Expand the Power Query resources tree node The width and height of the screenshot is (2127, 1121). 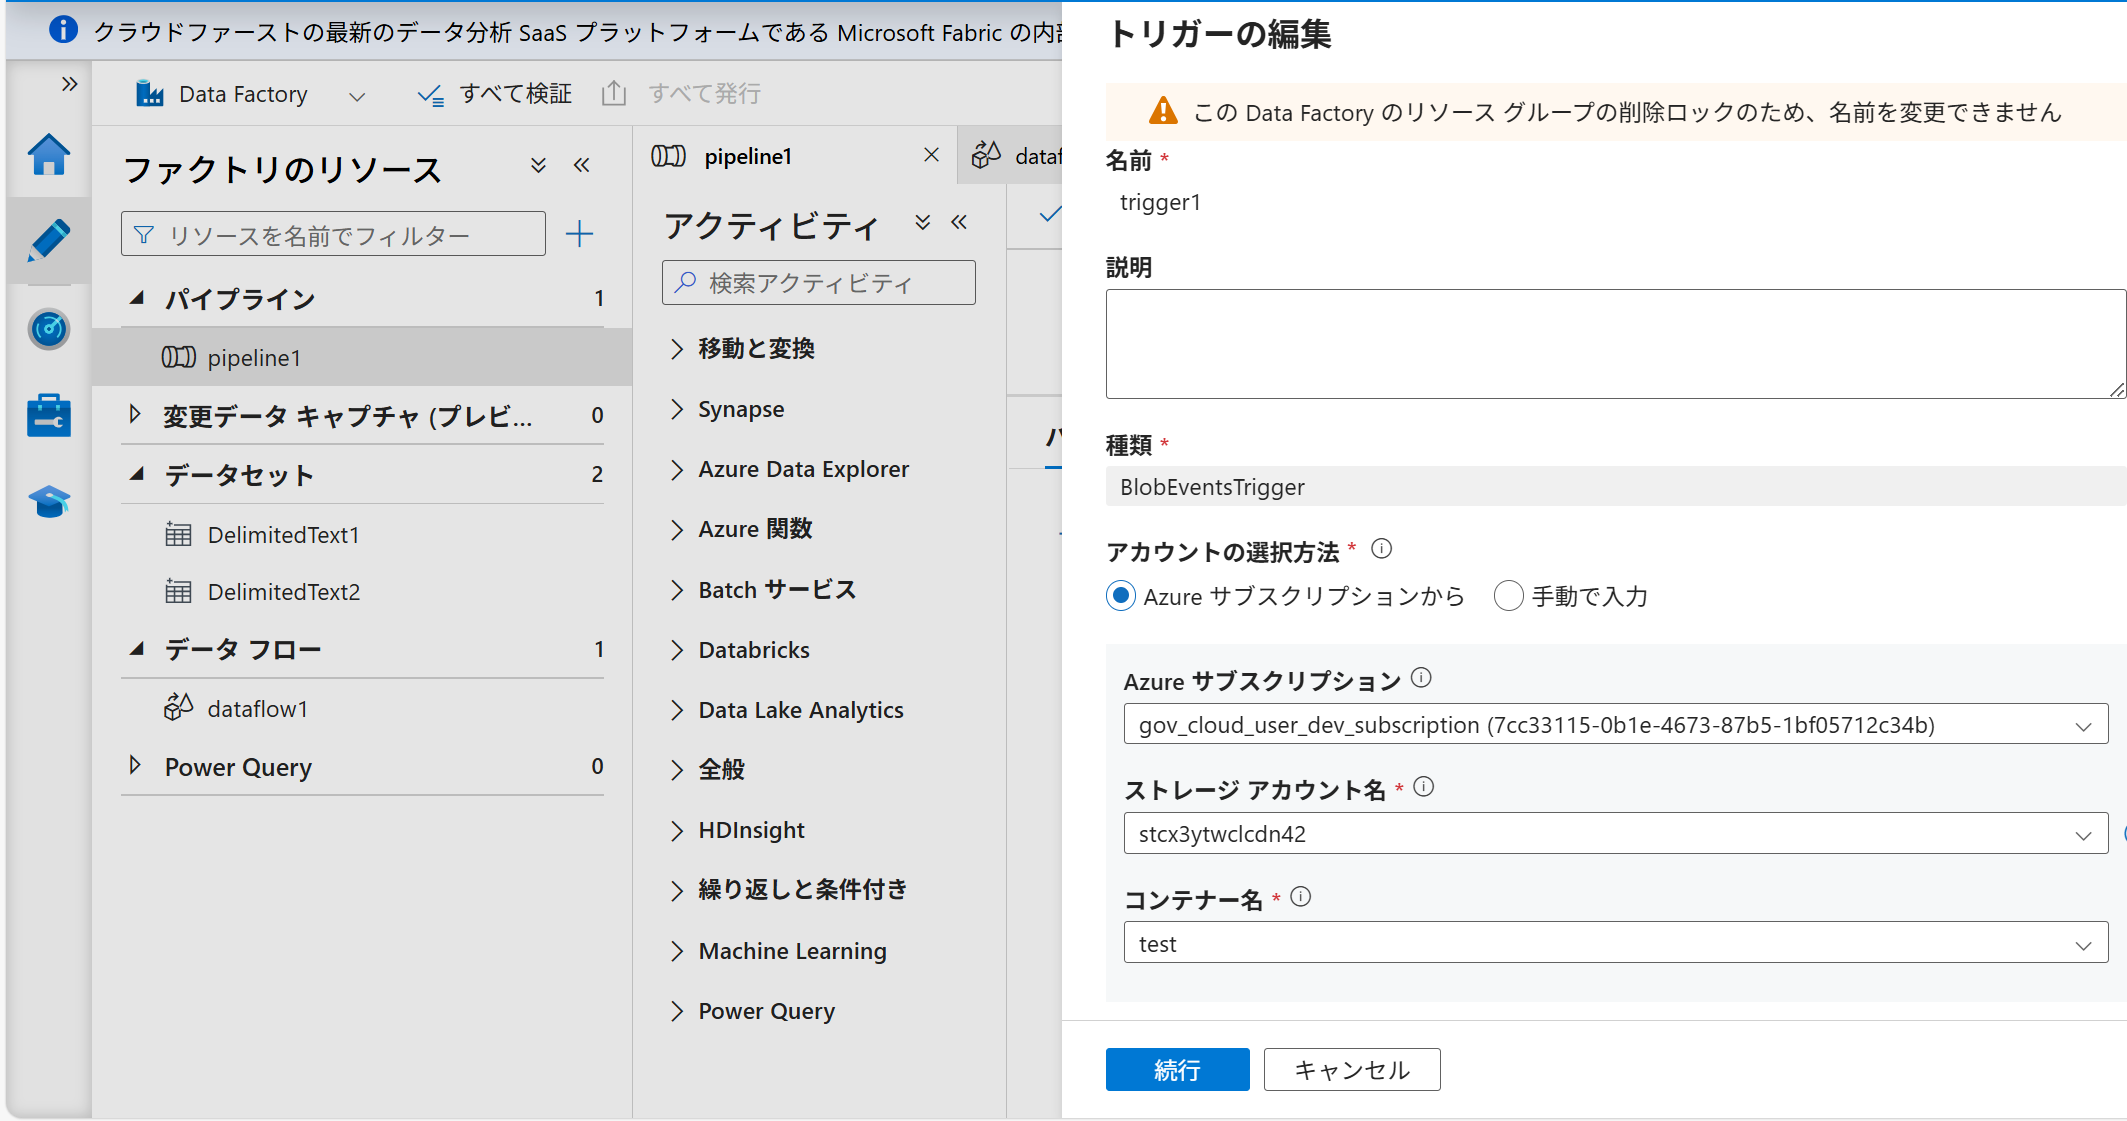click(135, 766)
